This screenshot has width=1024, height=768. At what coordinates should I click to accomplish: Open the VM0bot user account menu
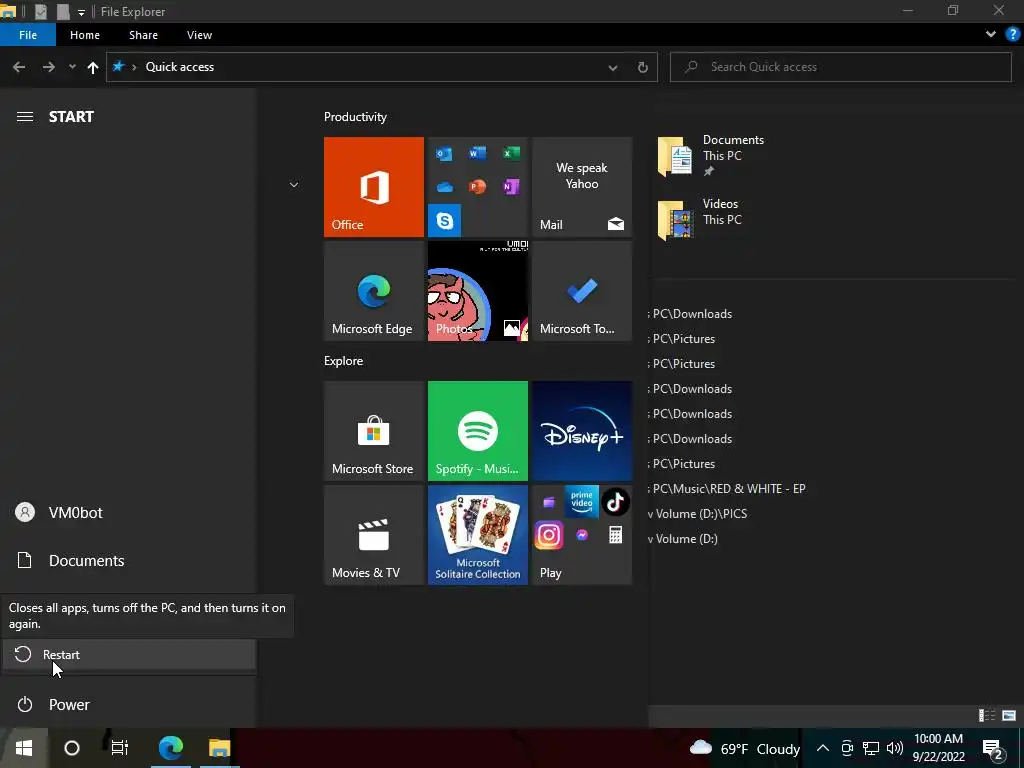[129, 513]
